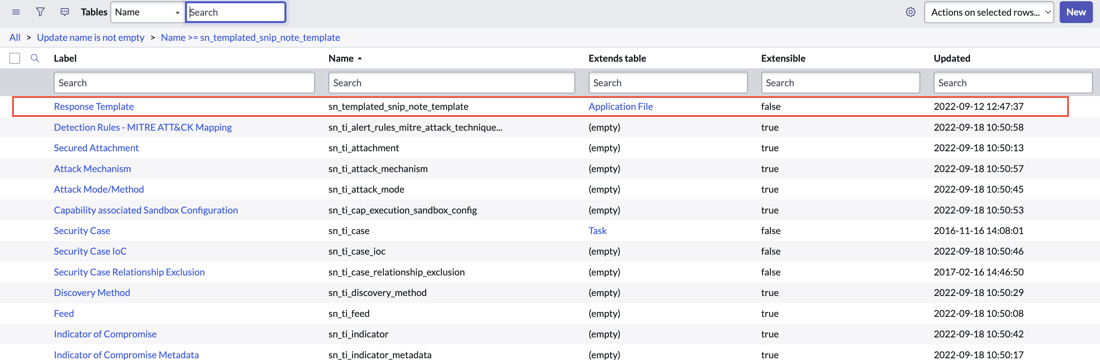Open the personalize list gear icon
Screen dimensions: 1100x362
click(911, 12)
